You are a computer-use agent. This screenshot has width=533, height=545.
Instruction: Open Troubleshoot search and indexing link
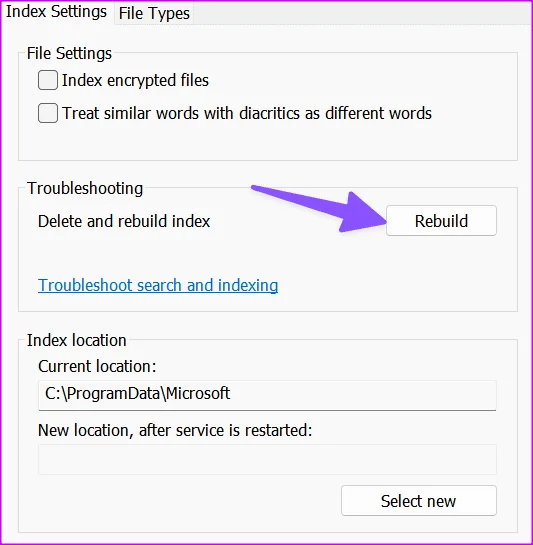point(158,285)
